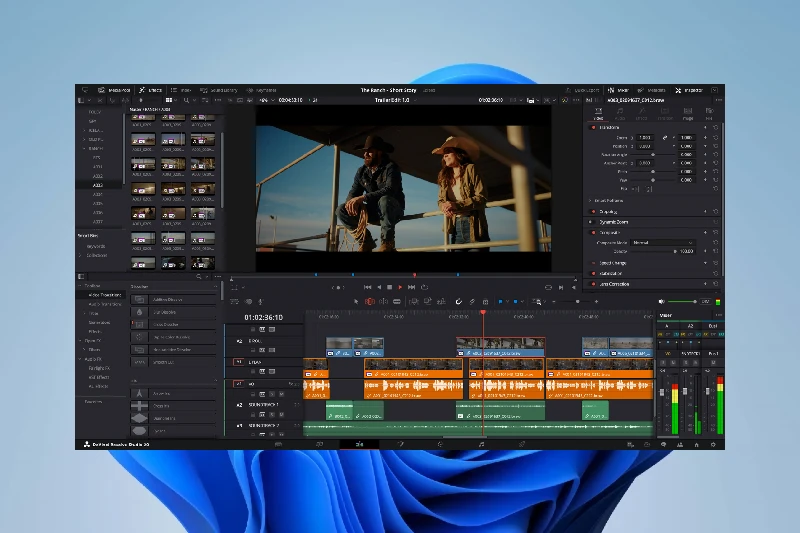Click the Quick Export button
This screenshot has height=533, width=800.
583,90
